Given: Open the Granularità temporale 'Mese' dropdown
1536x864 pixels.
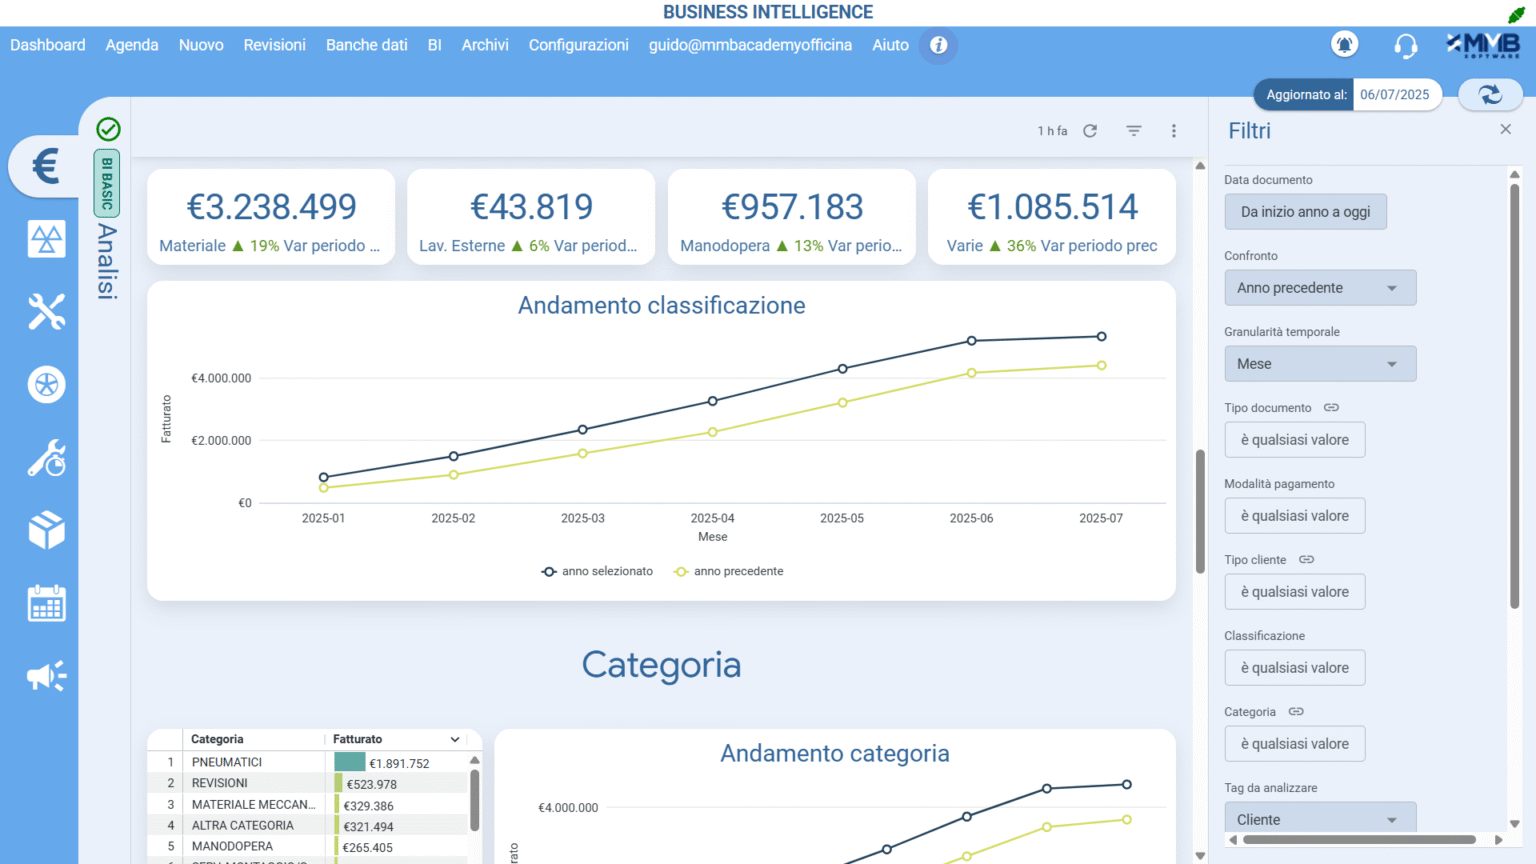Looking at the screenshot, I should click(x=1320, y=364).
